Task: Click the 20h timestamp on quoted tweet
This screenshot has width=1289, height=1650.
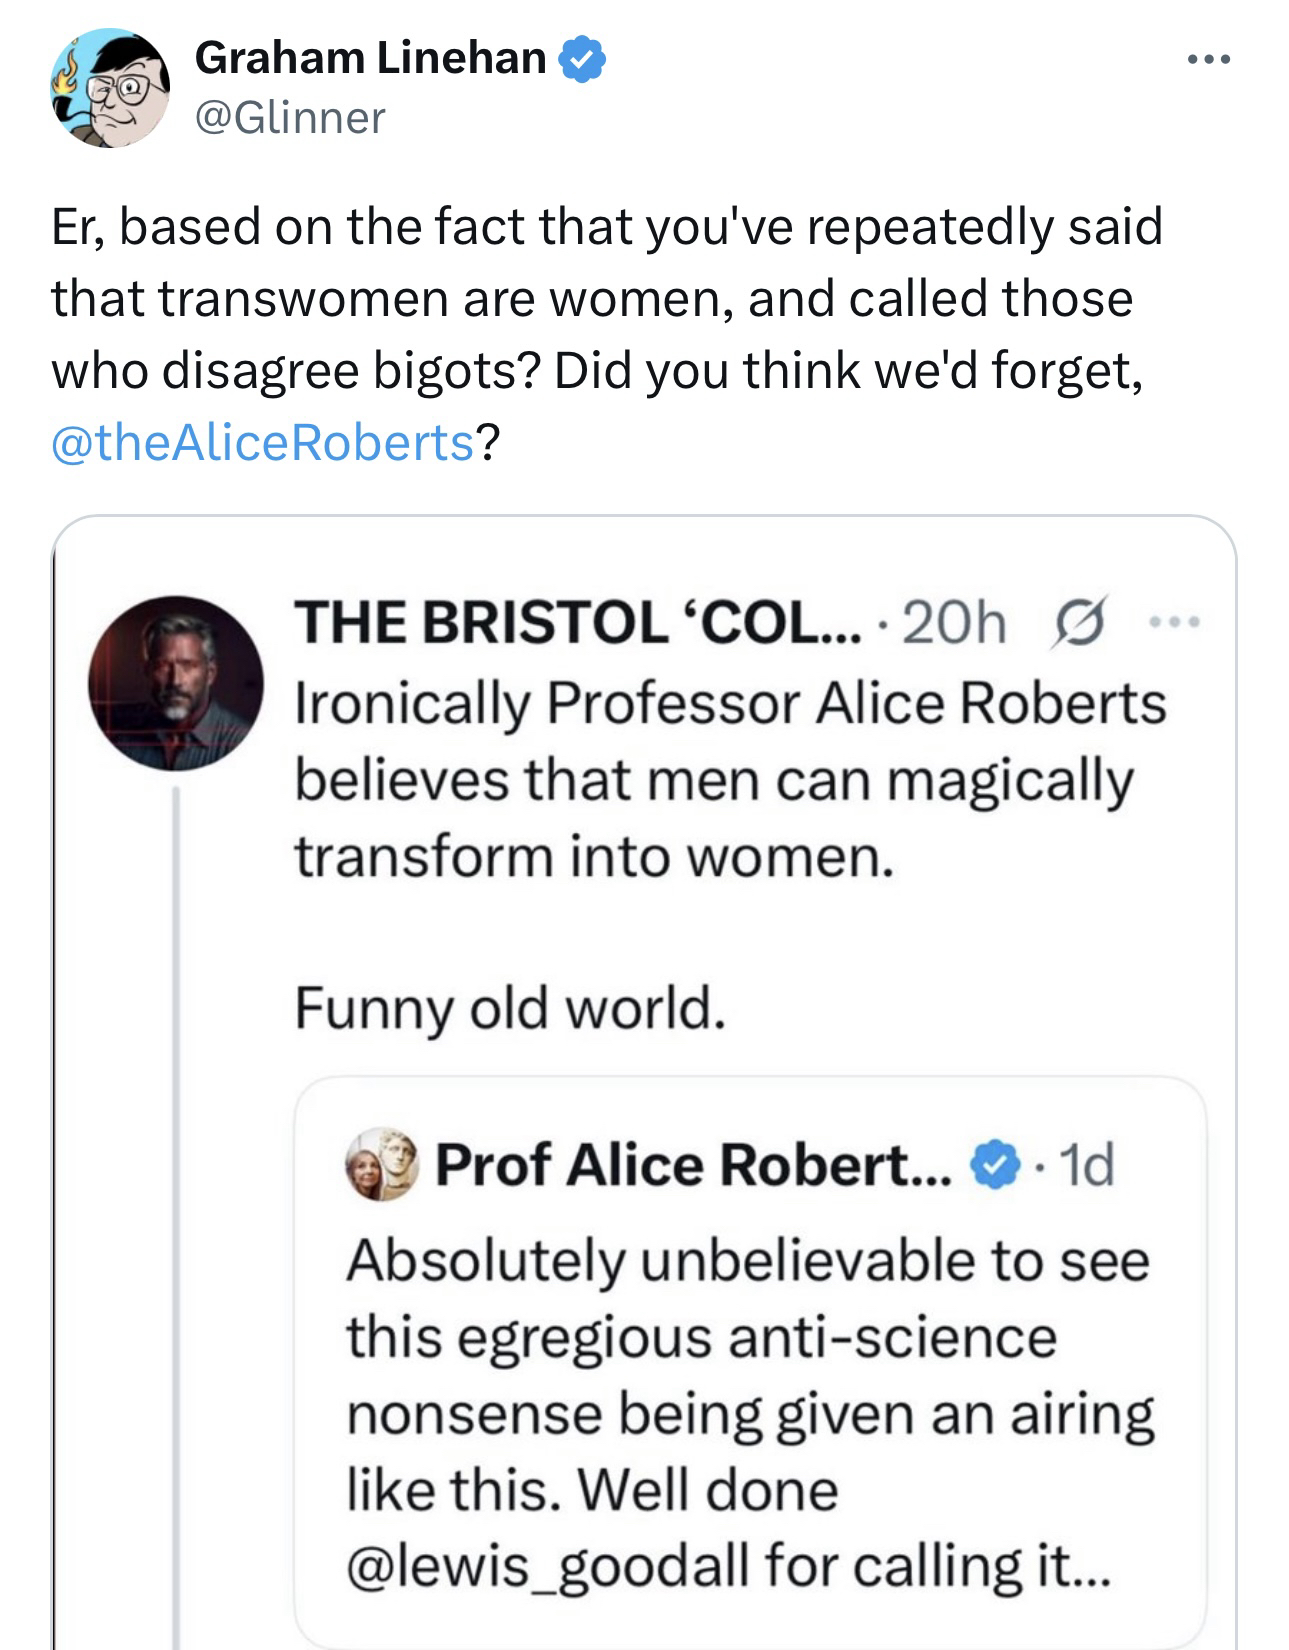Action: (956, 625)
